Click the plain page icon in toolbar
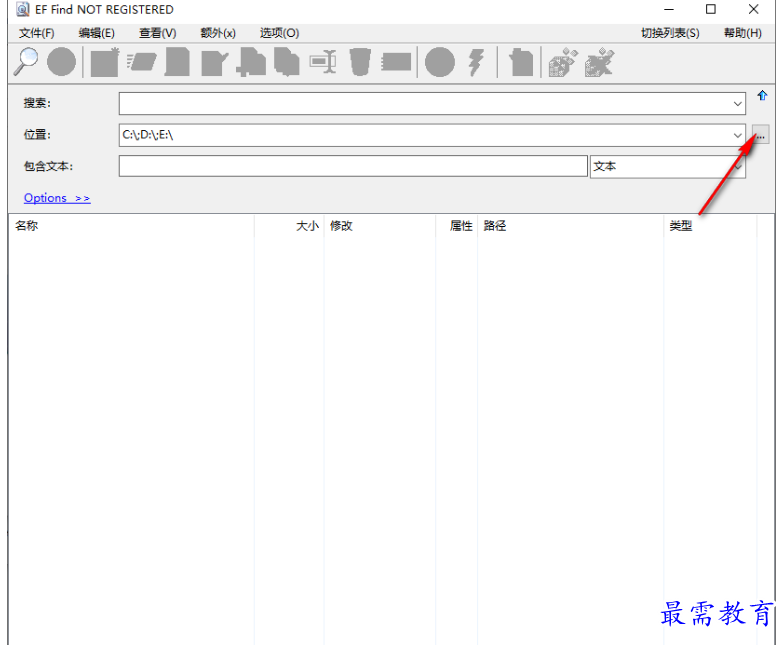This screenshot has height=645, width=782. tap(178, 62)
